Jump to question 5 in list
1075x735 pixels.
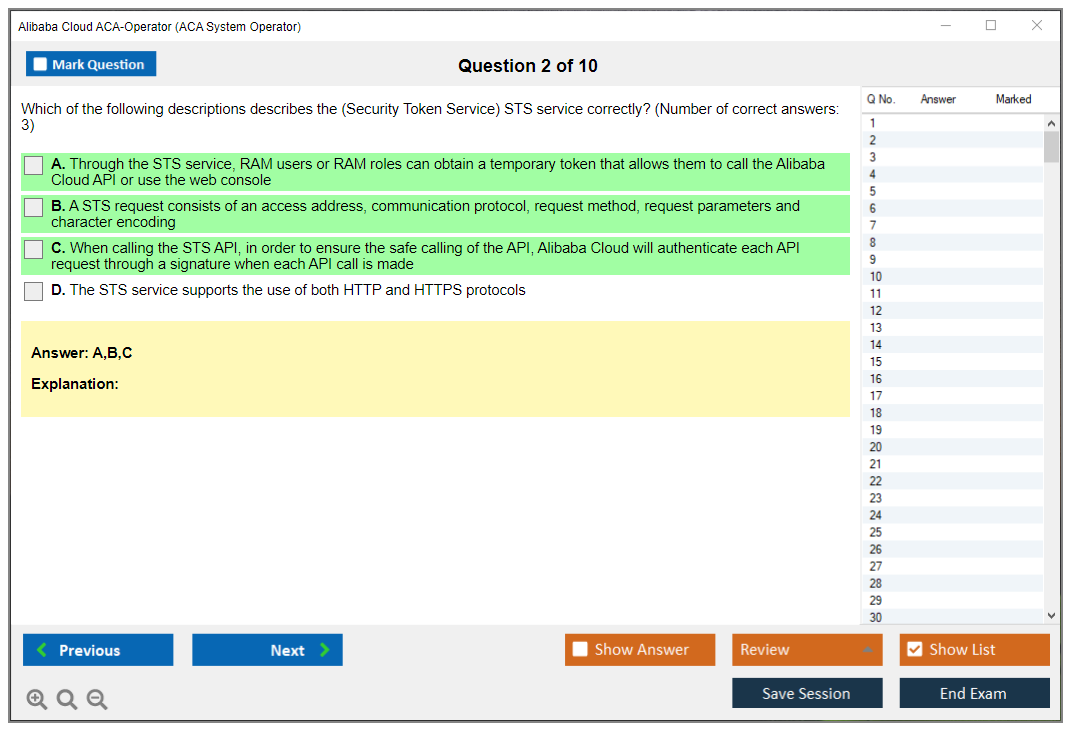(x=873, y=191)
